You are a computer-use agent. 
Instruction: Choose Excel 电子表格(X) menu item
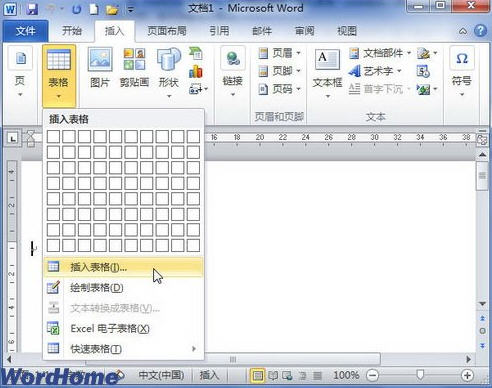[123, 329]
